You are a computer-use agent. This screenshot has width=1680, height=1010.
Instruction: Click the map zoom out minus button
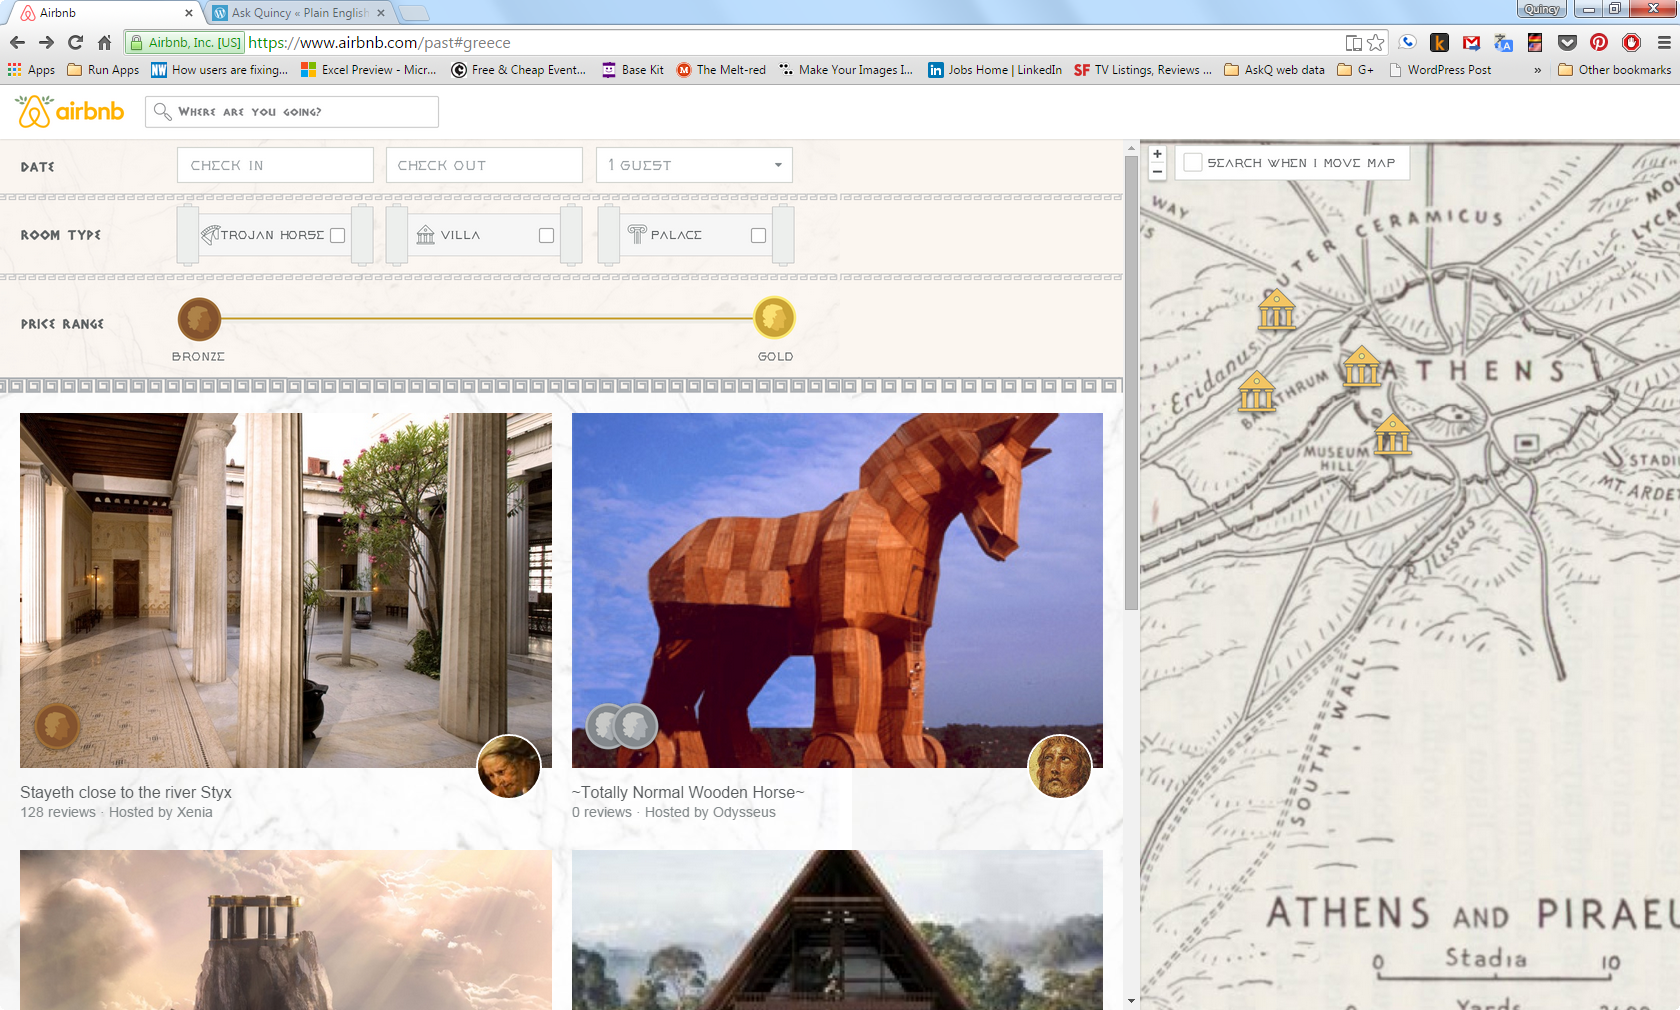click(x=1157, y=172)
